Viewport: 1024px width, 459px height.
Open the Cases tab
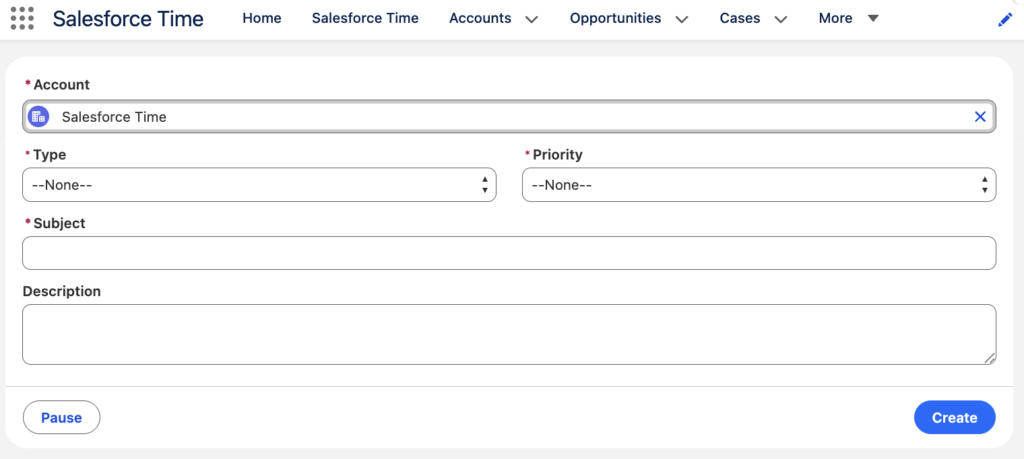click(x=740, y=18)
